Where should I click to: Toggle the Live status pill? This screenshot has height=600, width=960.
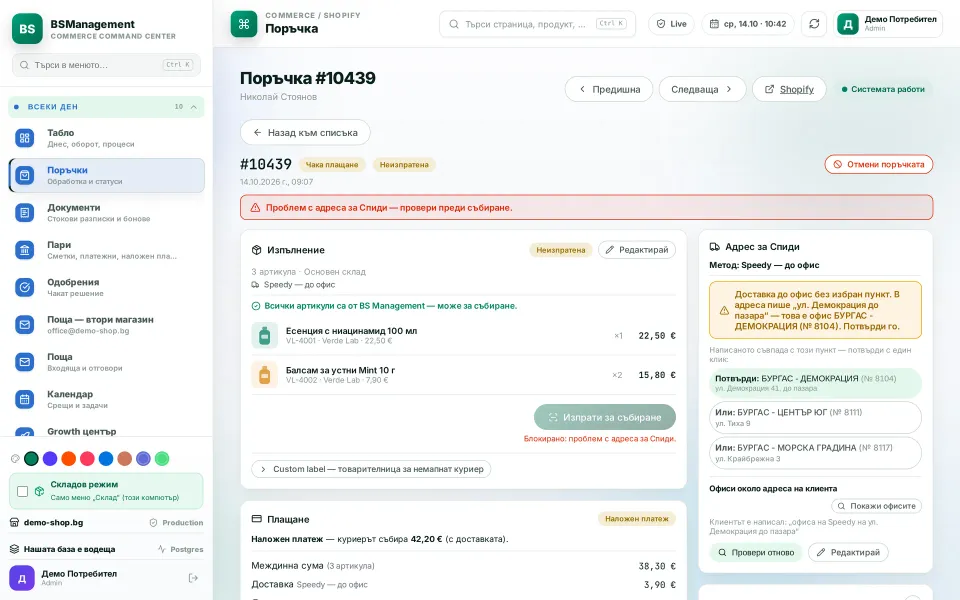coord(671,24)
